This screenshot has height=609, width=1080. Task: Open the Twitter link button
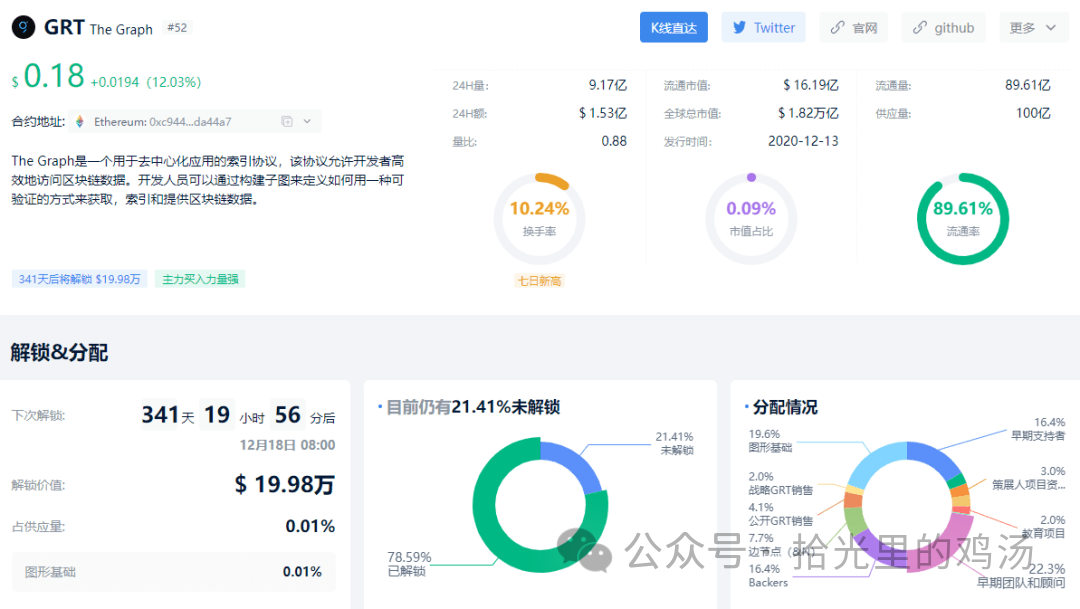[763, 28]
